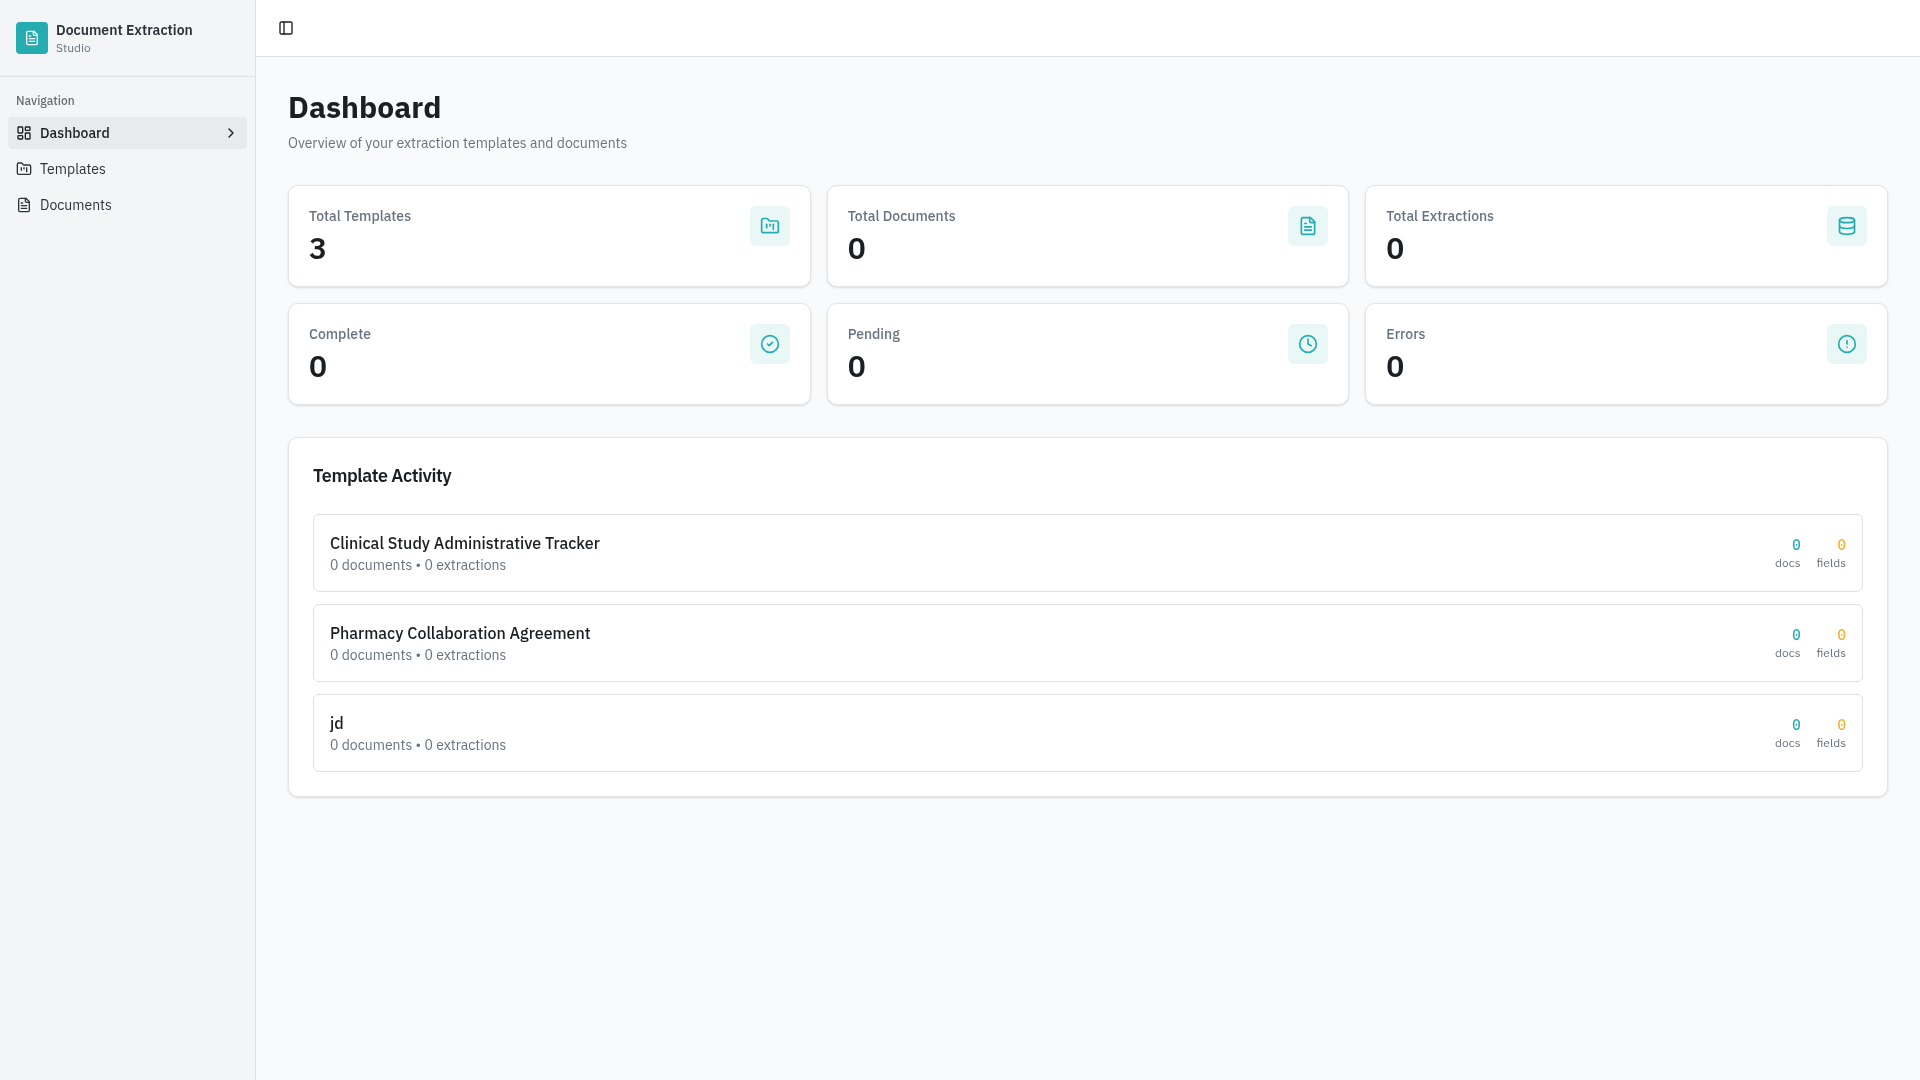Toggle the sidebar panel icon

(x=286, y=28)
